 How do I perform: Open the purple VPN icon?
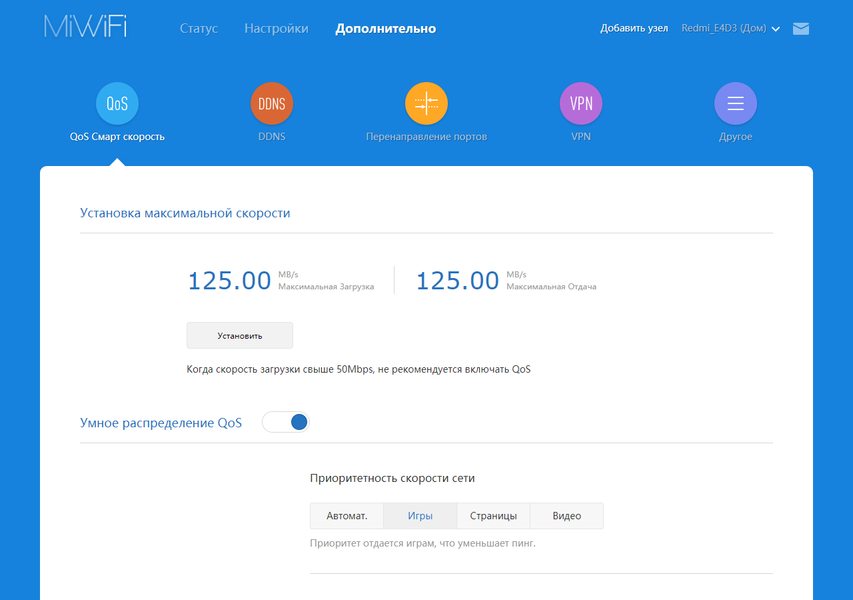580,103
